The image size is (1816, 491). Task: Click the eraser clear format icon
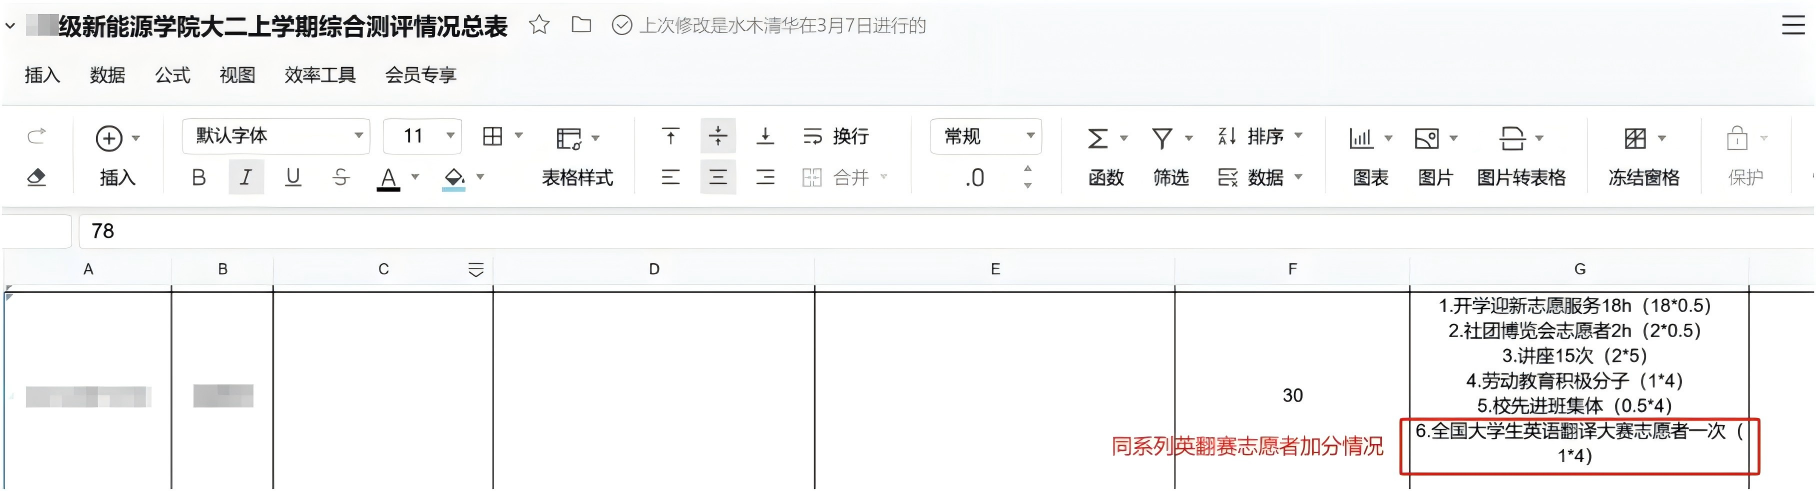coord(36,177)
